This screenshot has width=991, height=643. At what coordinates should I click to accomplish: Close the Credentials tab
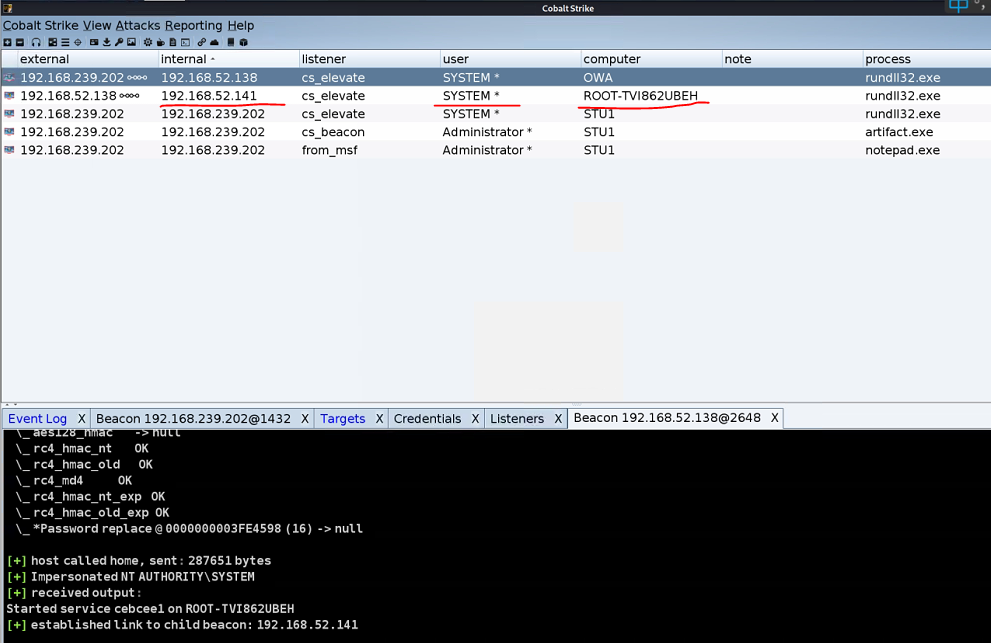[475, 419]
